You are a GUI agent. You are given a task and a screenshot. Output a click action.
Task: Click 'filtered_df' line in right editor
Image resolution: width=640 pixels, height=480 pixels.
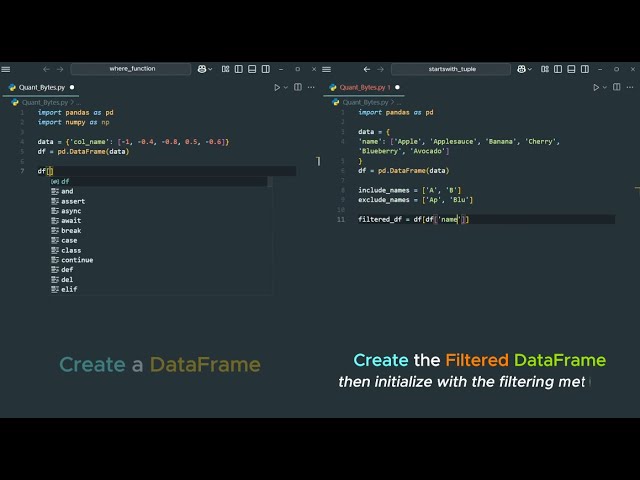point(413,220)
